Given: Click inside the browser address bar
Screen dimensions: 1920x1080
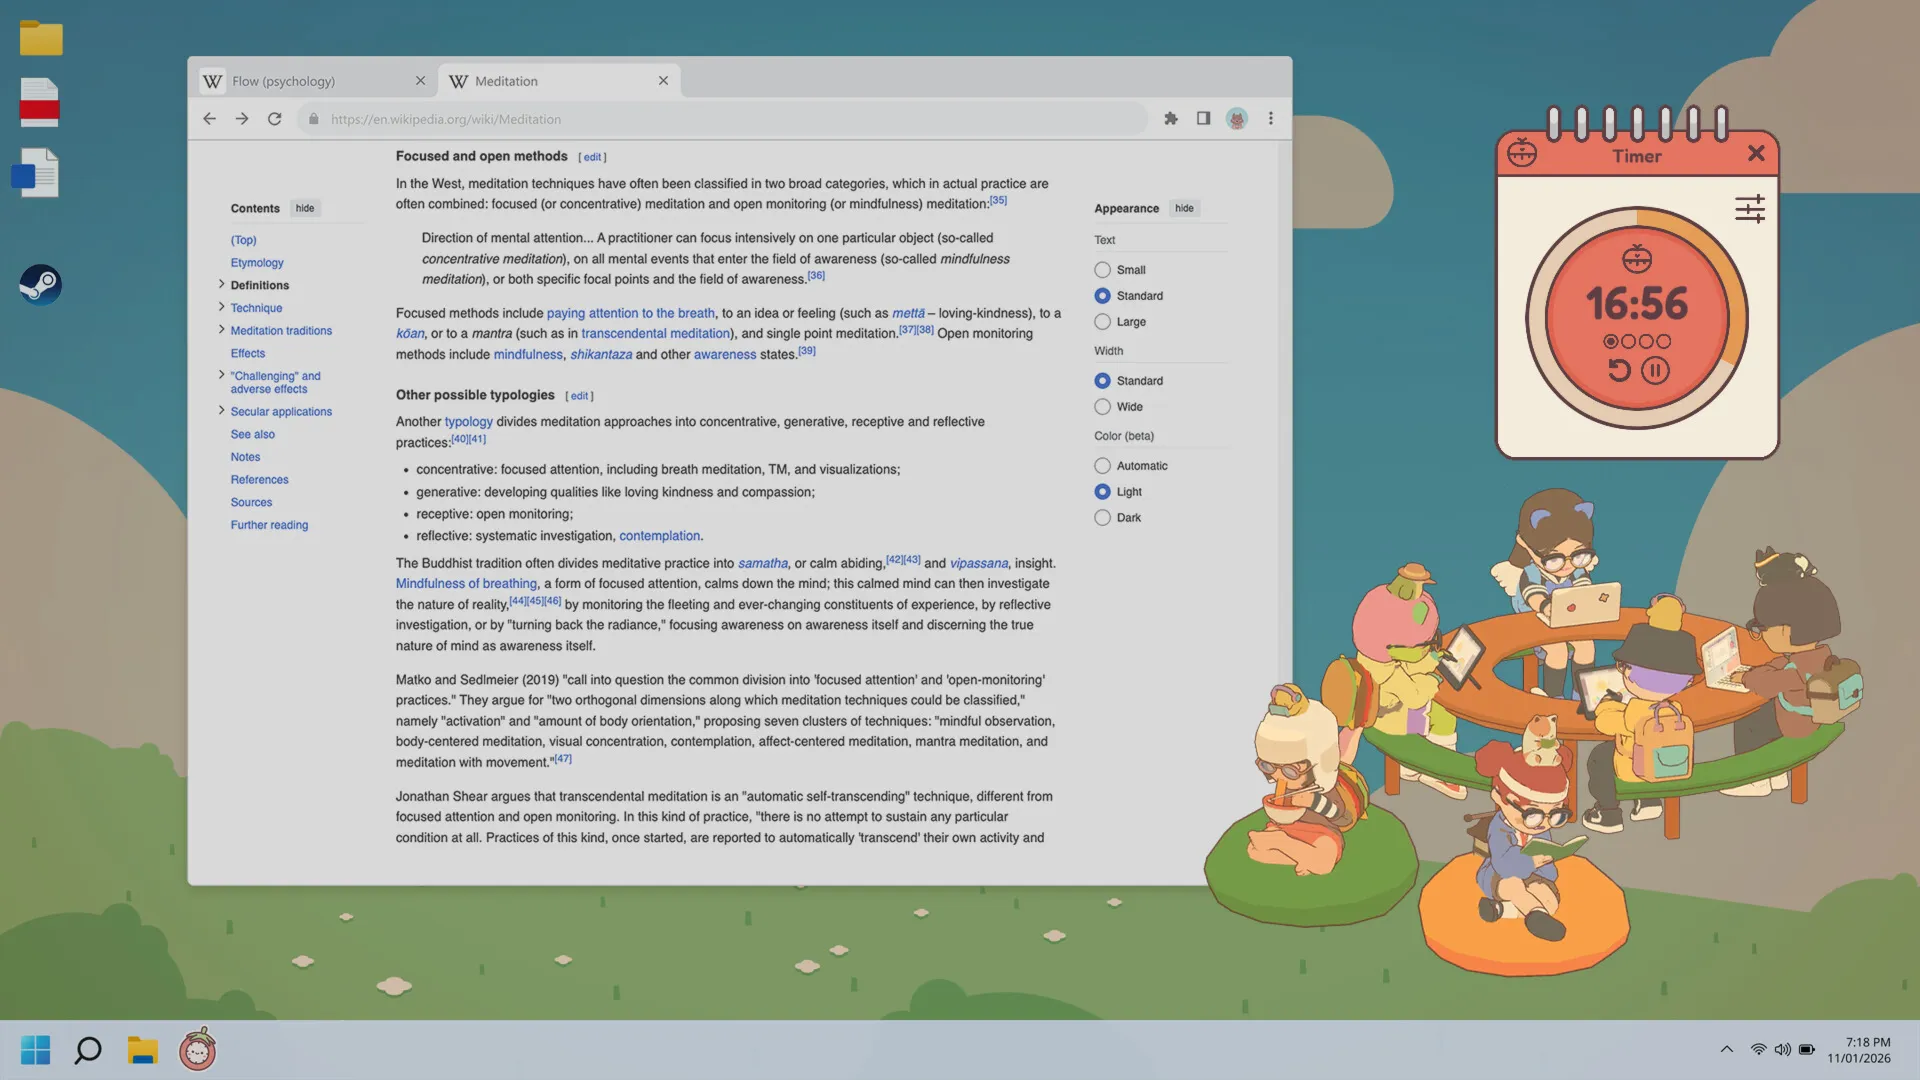Looking at the screenshot, I should click(600, 118).
